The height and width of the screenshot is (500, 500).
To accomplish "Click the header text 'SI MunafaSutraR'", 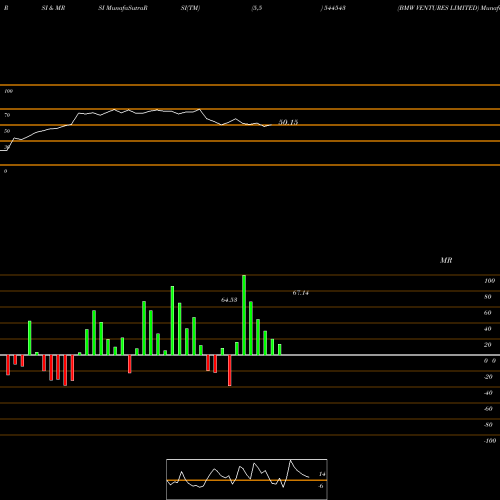I will point(123,8).
